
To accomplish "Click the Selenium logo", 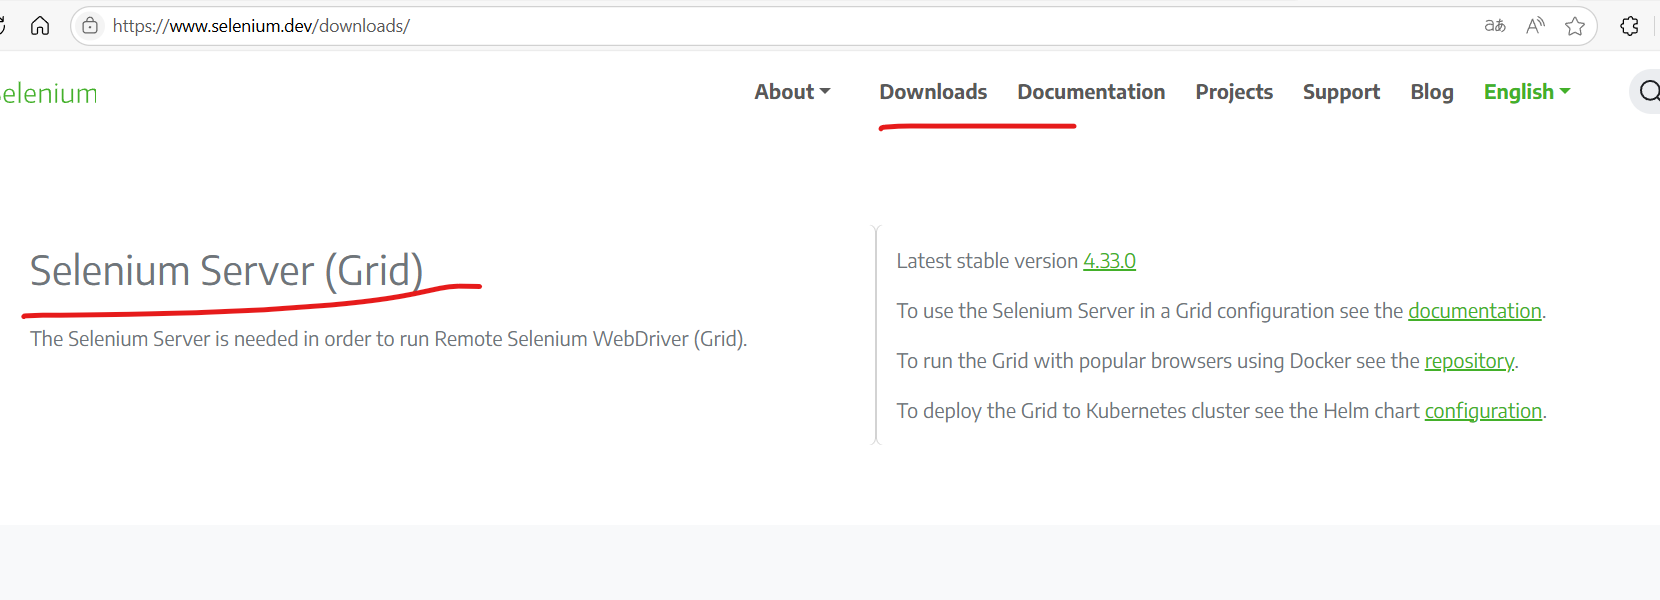I will (48, 94).
